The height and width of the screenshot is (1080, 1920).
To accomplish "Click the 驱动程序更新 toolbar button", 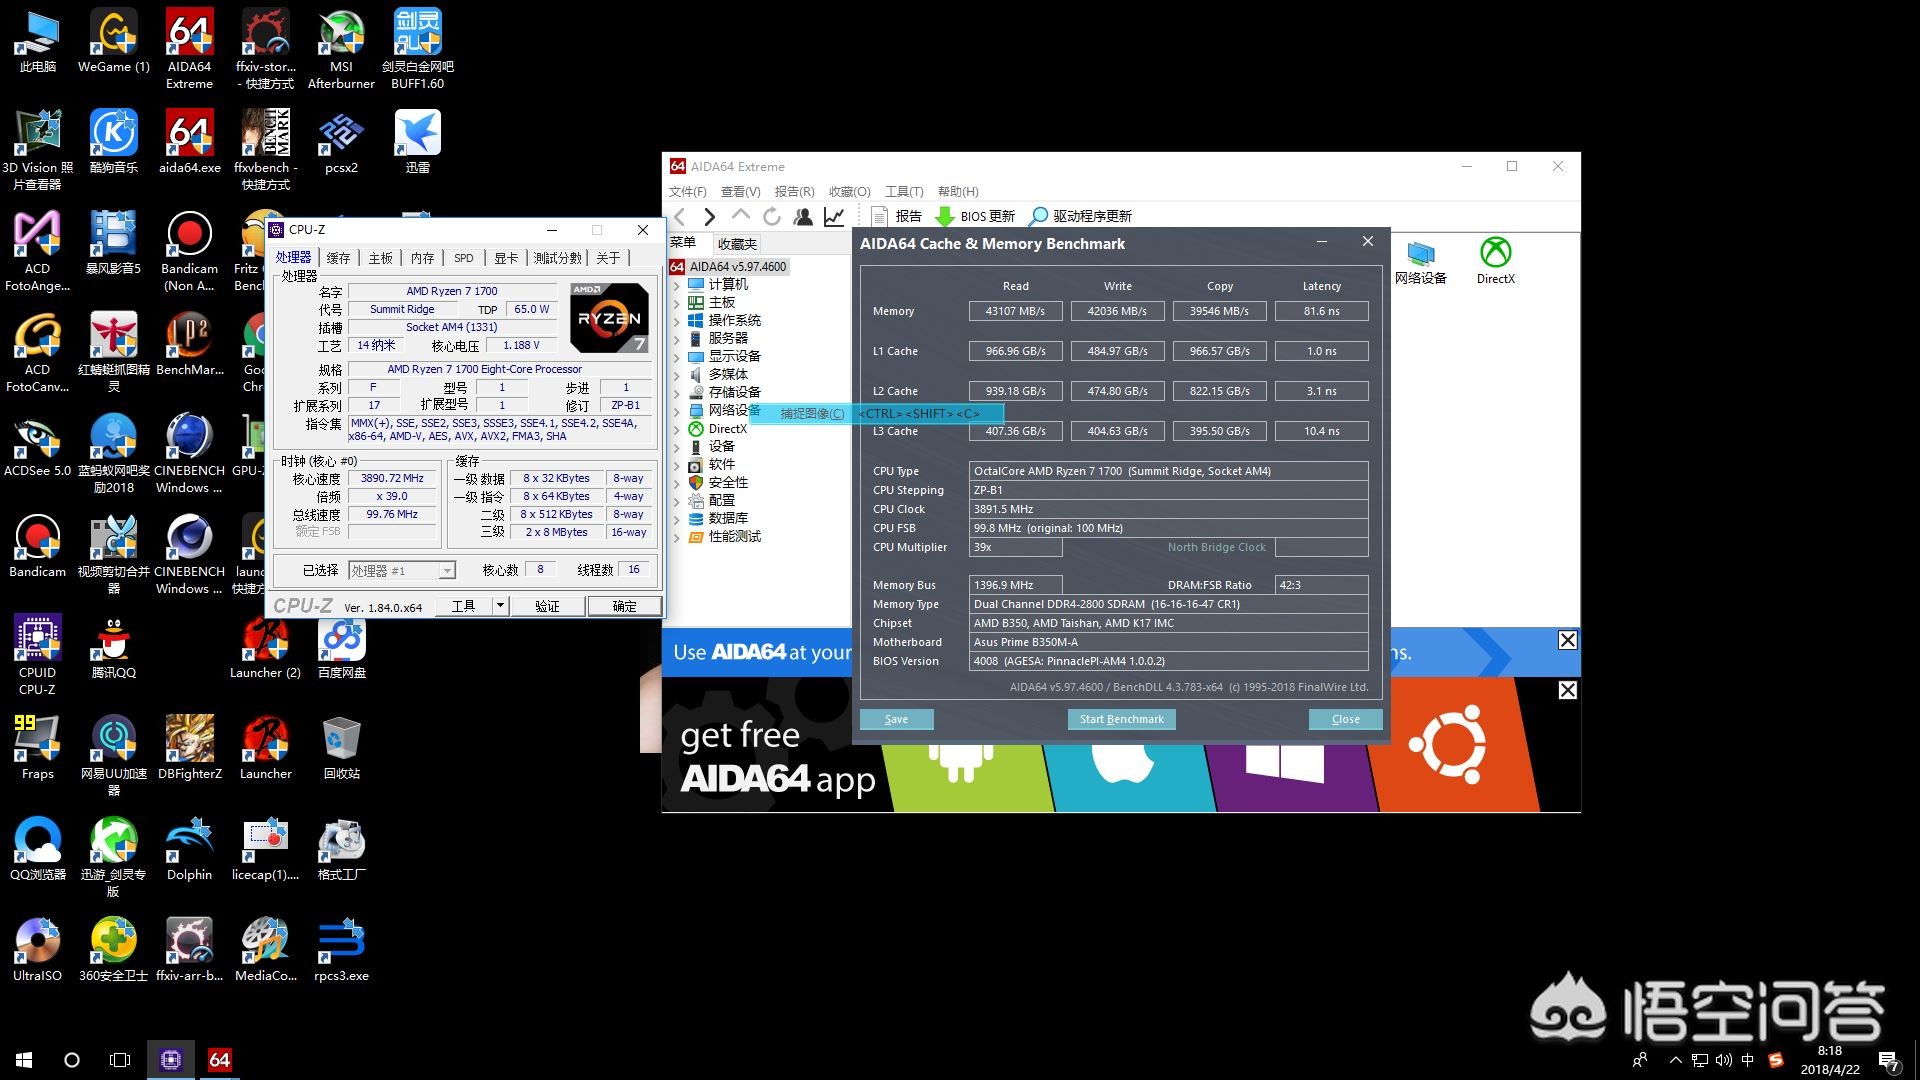I will [x=1081, y=216].
